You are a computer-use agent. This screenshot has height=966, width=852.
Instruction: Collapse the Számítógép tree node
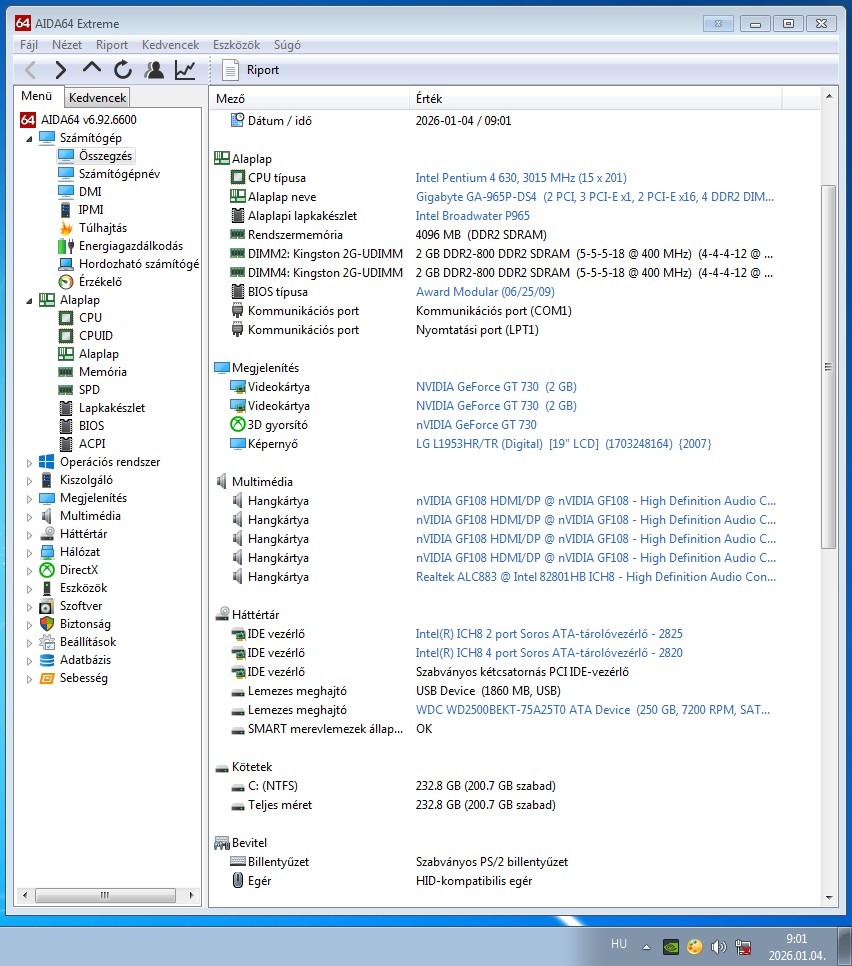tap(29, 139)
